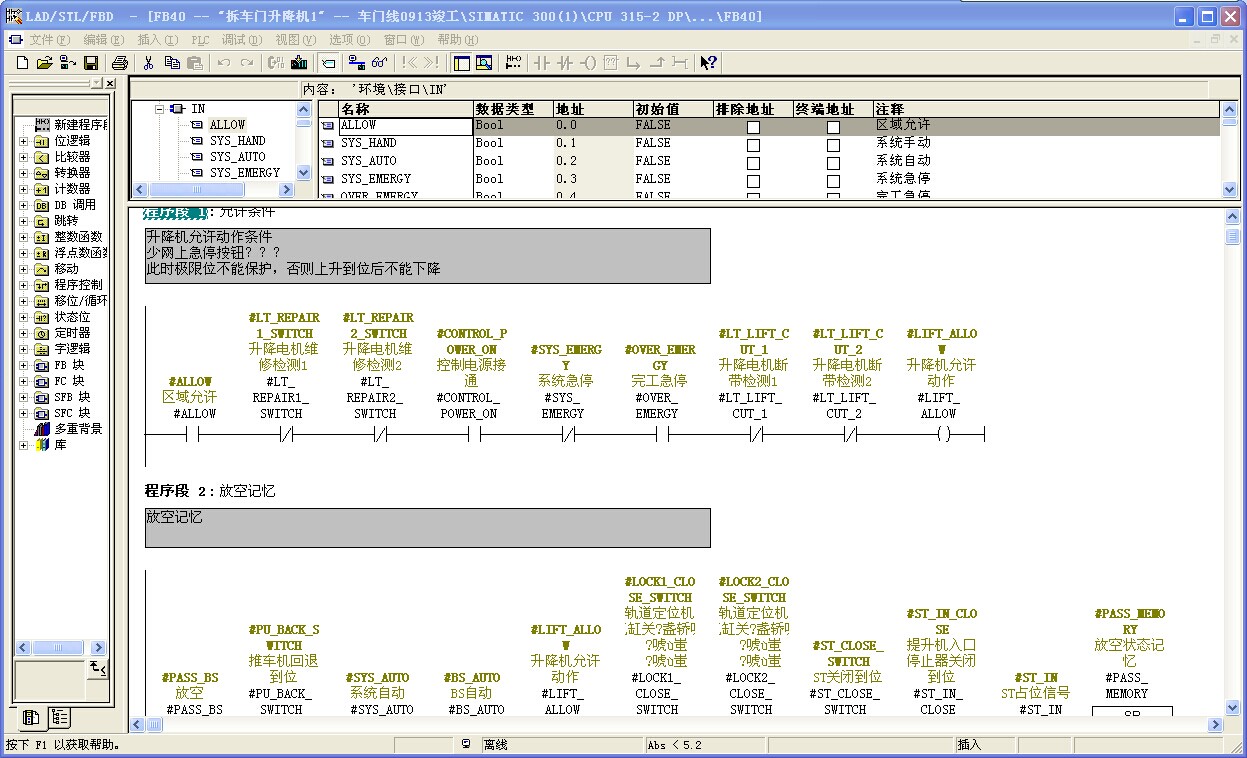Open the 帮助(H) menu
The width and height of the screenshot is (1247, 758).
458,39
